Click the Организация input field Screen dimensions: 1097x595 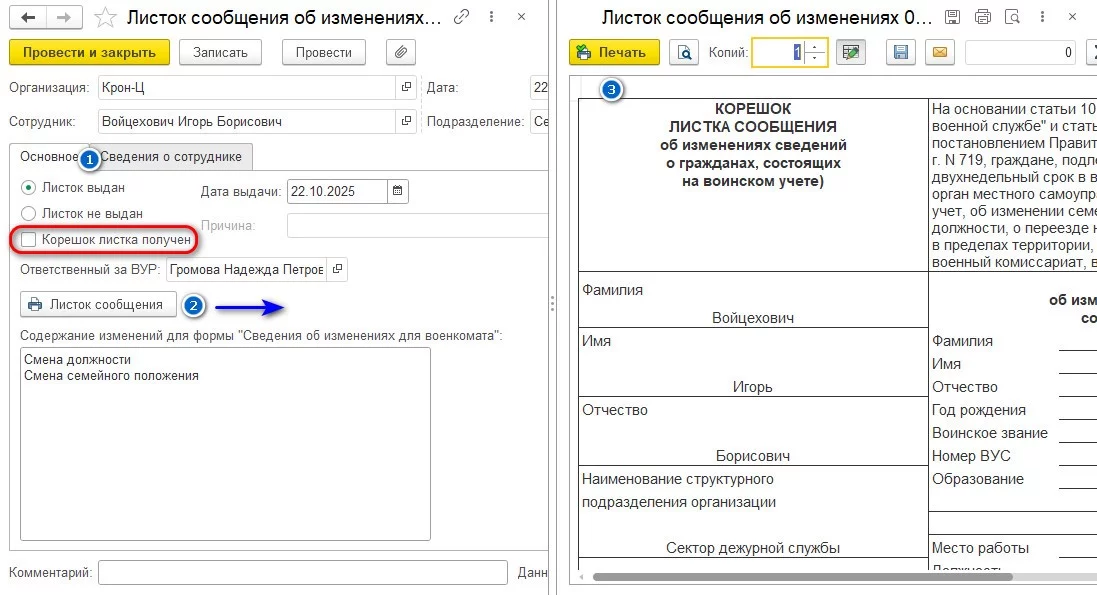click(247, 88)
